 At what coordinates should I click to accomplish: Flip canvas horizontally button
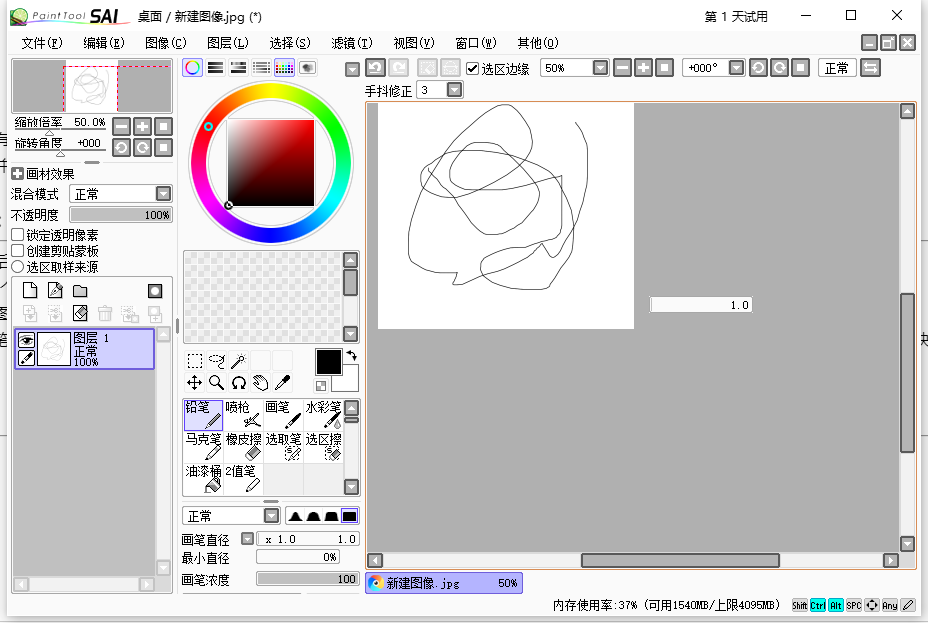[x=870, y=68]
